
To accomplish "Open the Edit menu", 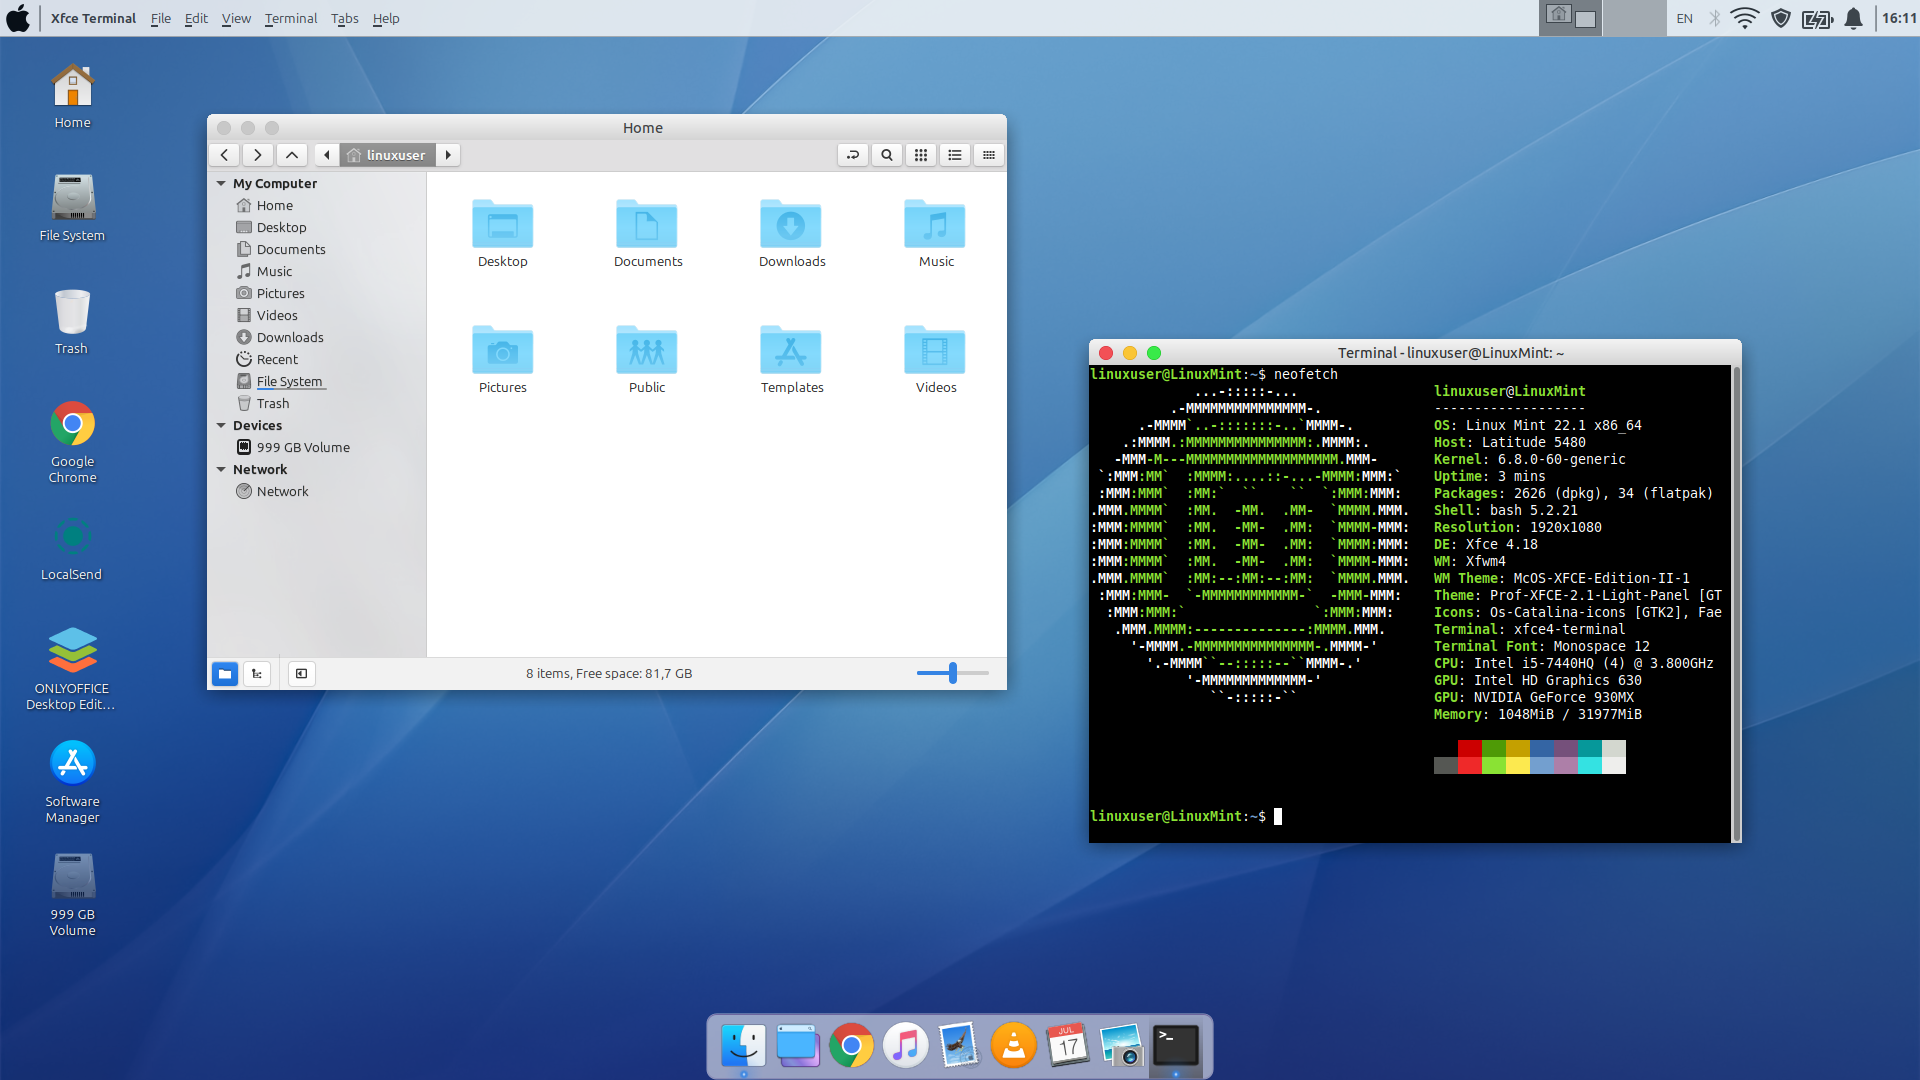I will click(x=196, y=18).
